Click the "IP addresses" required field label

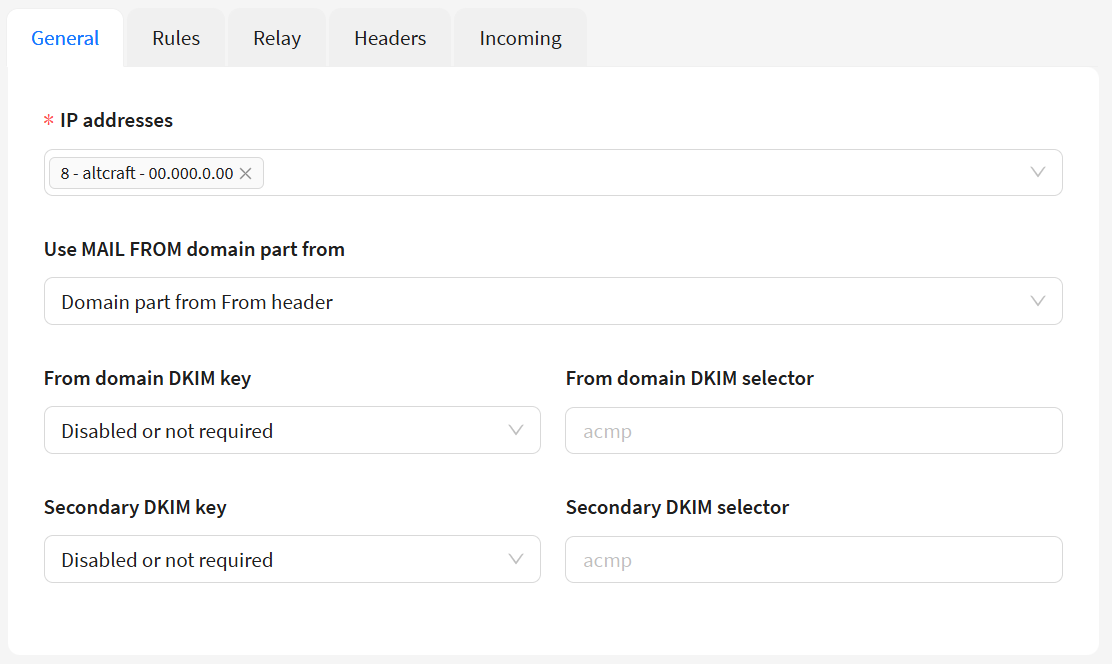pos(116,120)
